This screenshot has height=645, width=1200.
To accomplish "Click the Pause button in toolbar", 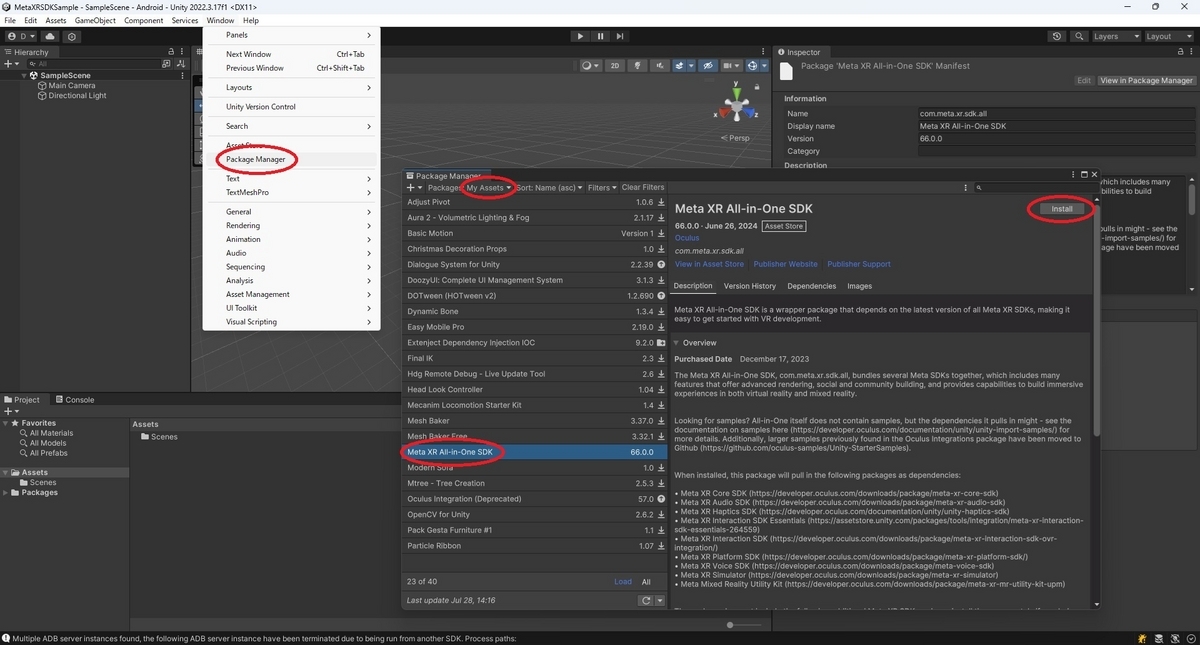I will pos(601,36).
